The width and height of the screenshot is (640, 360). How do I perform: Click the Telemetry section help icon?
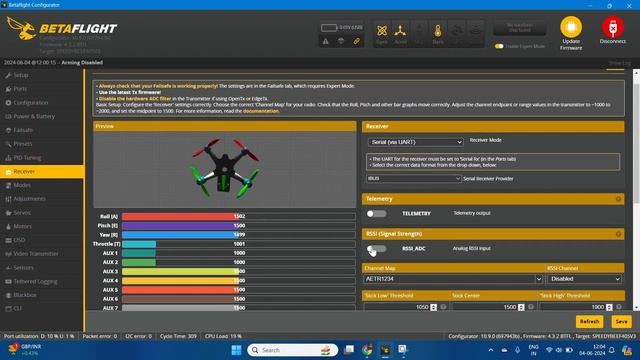point(618,199)
